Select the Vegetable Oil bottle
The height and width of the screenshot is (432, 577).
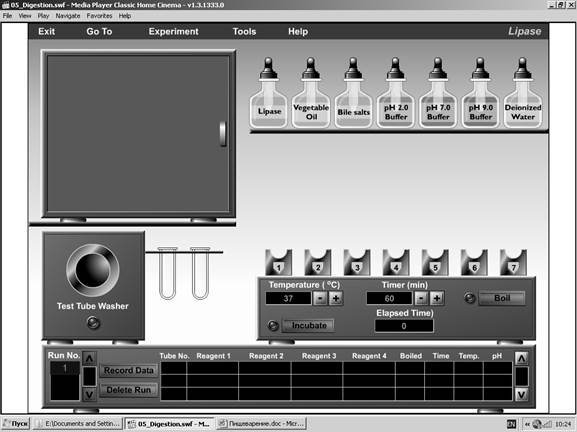pyautogui.click(x=311, y=92)
